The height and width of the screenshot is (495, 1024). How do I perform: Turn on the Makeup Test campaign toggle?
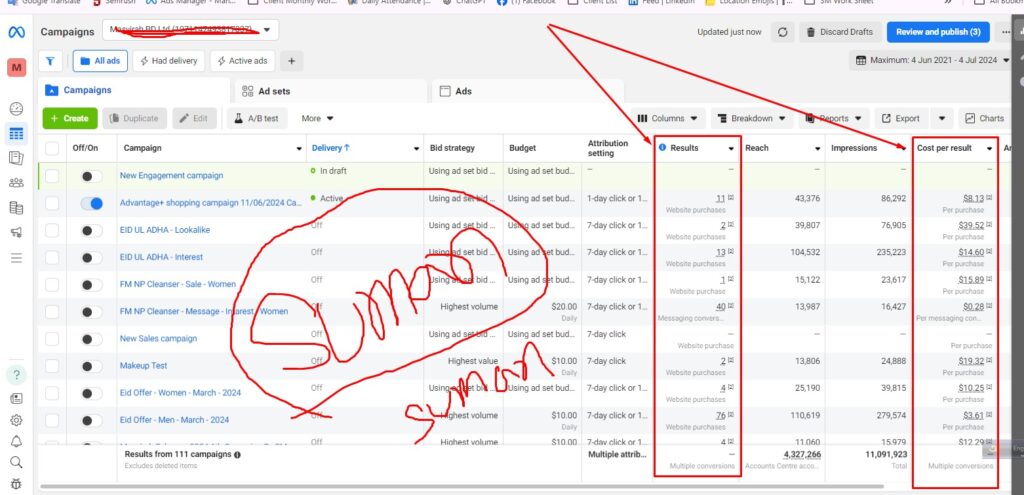pyautogui.click(x=92, y=366)
